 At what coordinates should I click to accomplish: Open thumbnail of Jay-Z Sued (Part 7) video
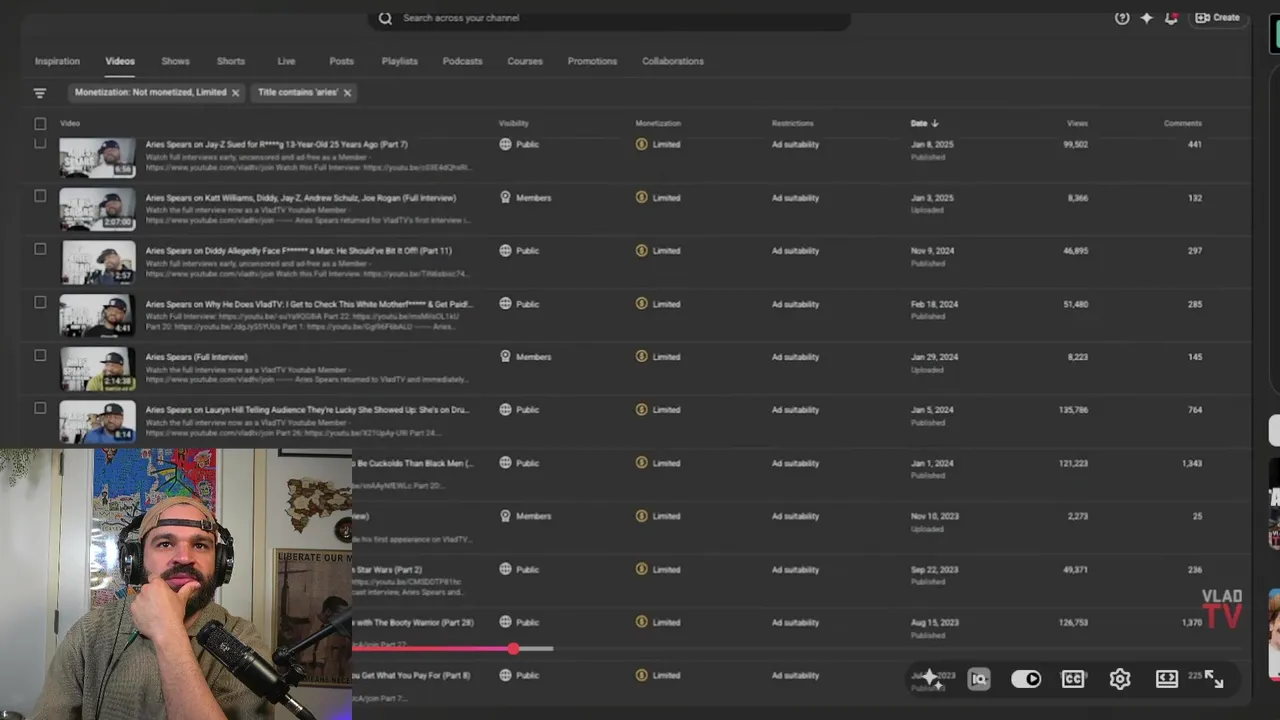(97, 157)
